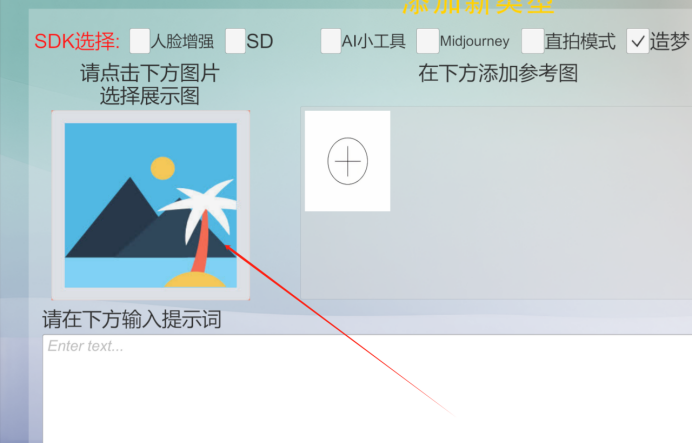This screenshot has height=444, width=692.
Task: Click the Midjourney label text
Action: coord(474,41)
